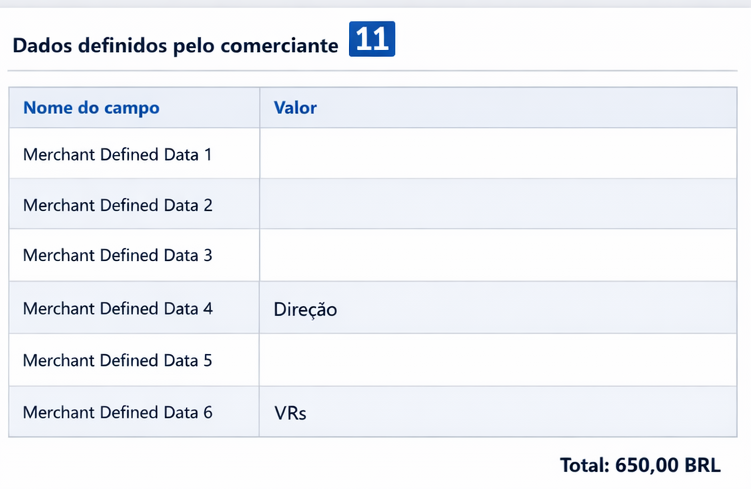The height and width of the screenshot is (489, 751).
Task: Click the Dados definidos pelo comerciante heading
Action: click(x=175, y=45)
